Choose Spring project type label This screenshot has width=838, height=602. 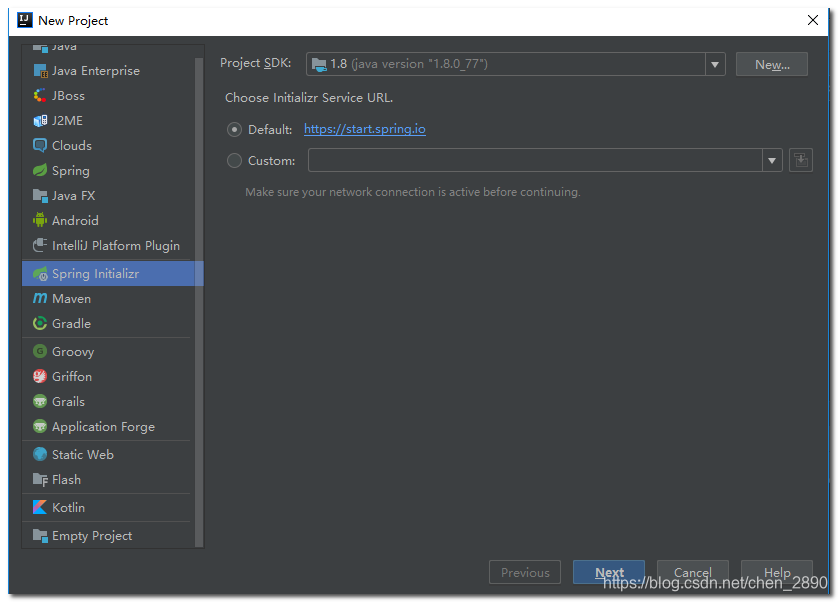[x=71, y=171]
